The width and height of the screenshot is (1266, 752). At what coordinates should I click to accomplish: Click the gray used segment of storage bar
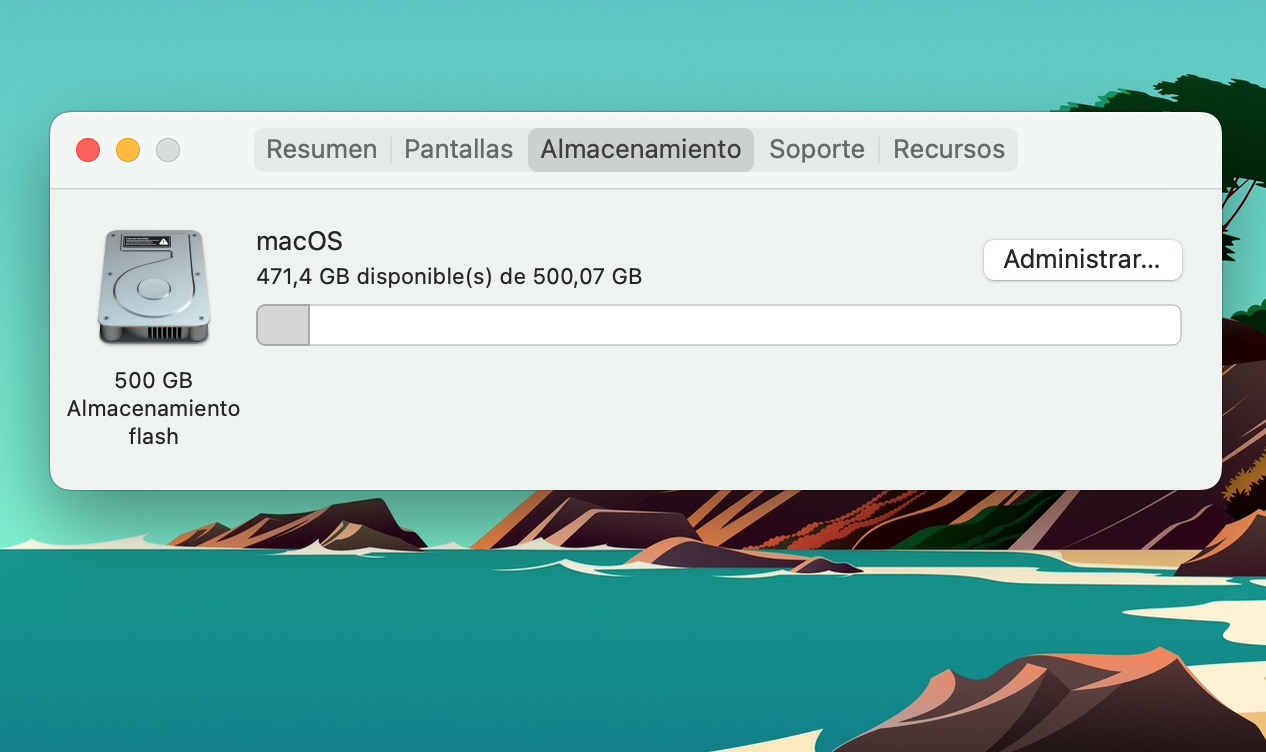(x=283, y=326)
